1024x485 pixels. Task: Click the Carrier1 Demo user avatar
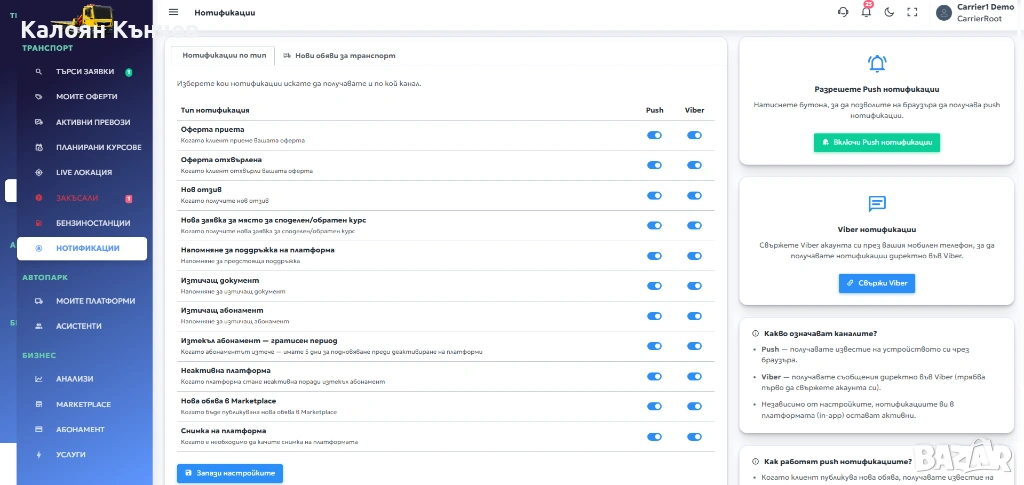click(943, 12)
